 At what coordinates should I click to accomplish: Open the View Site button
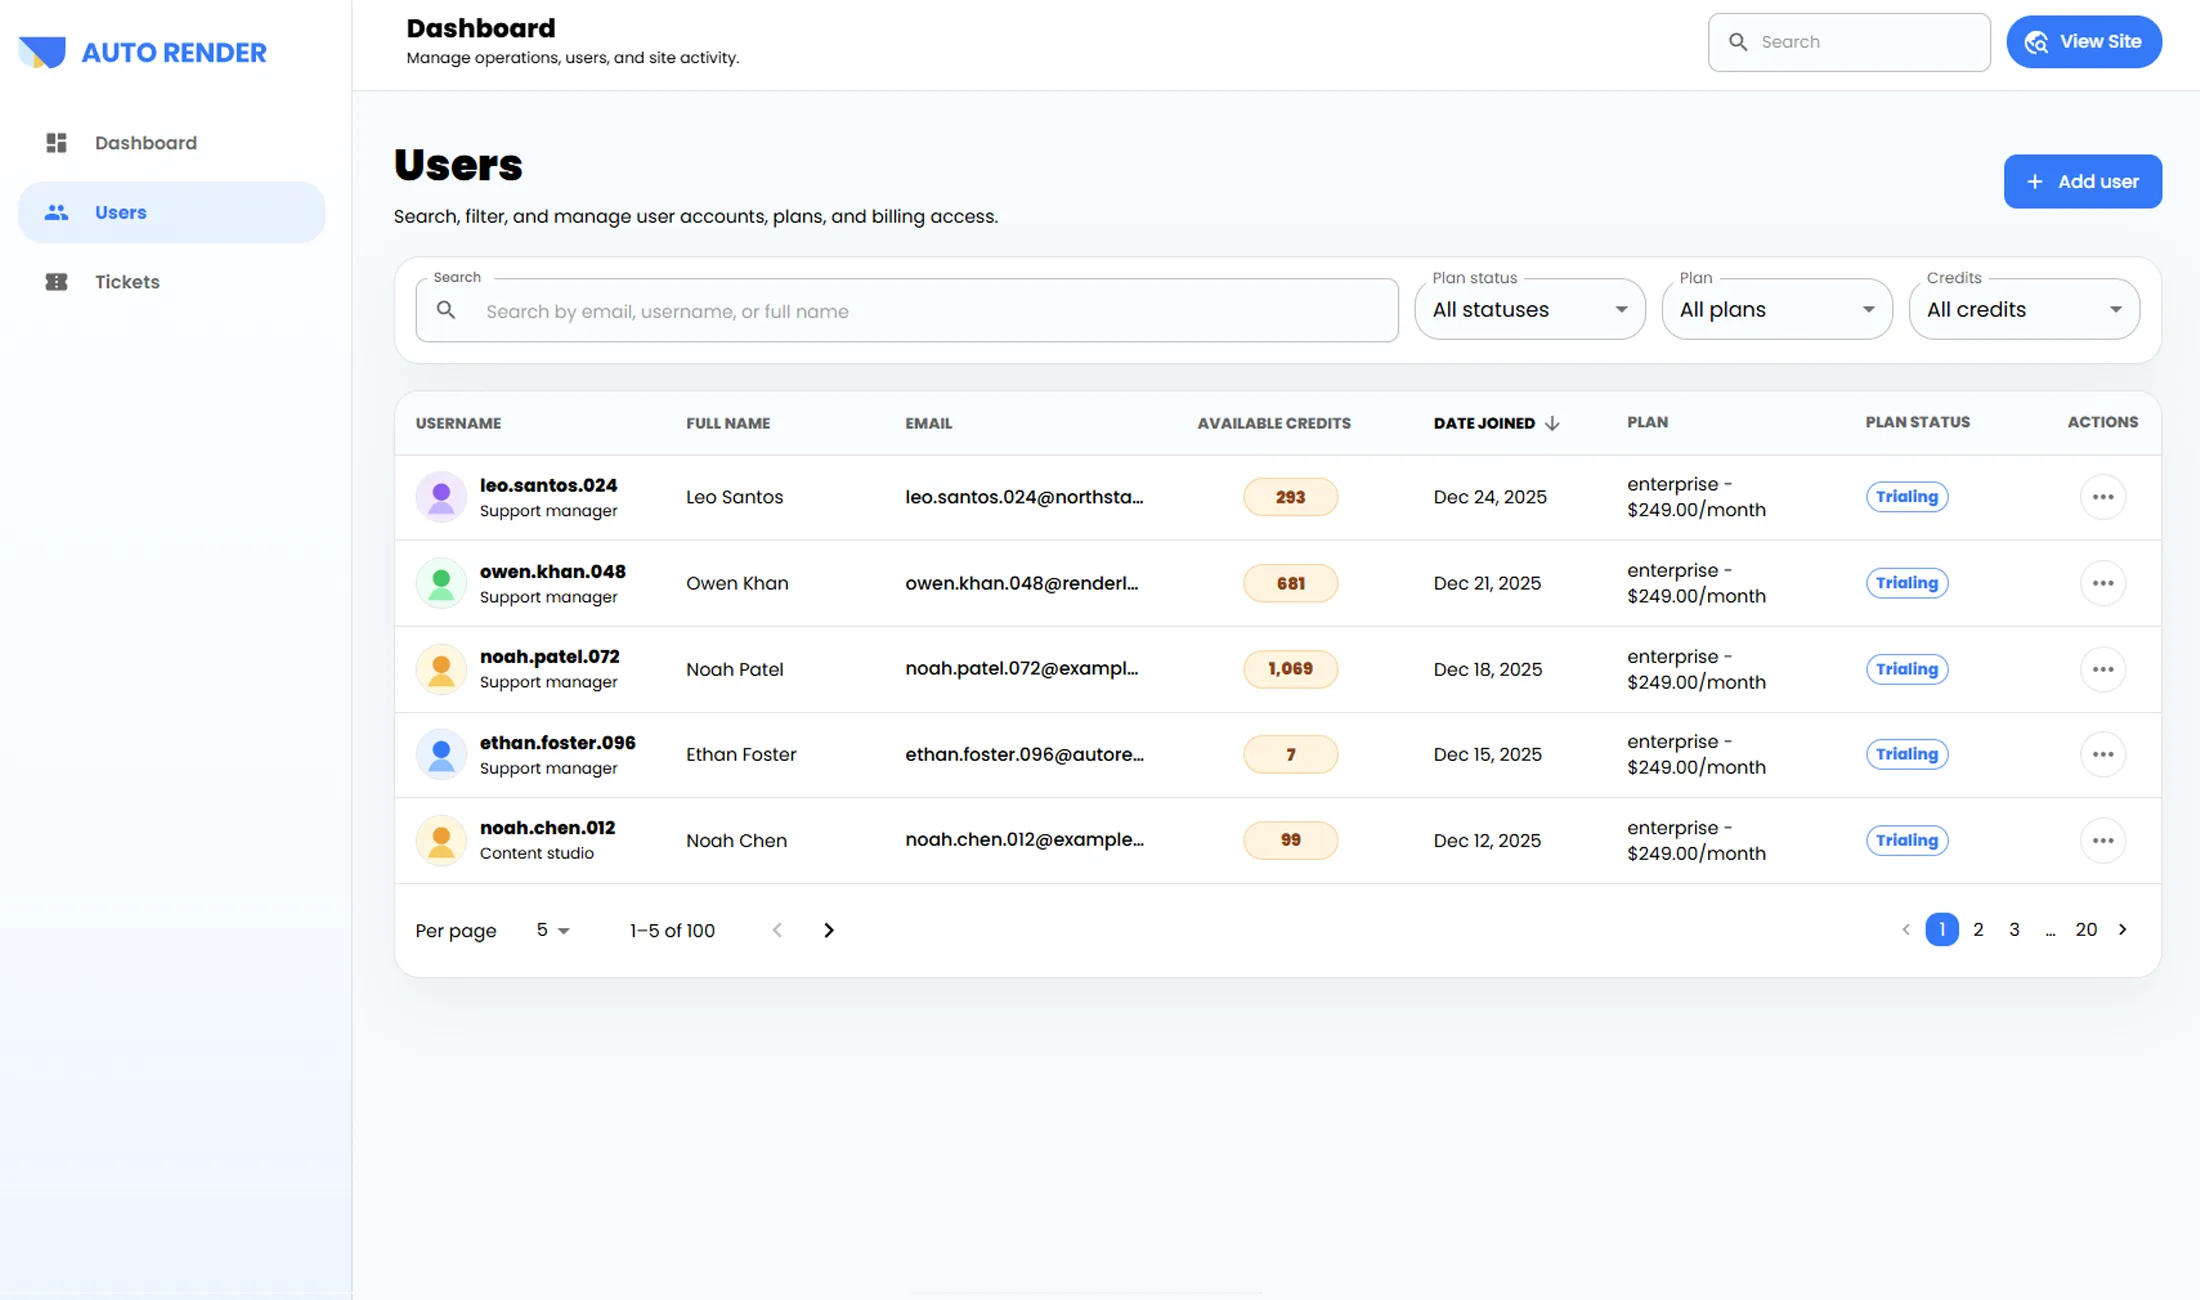[x=2084, y=42]
